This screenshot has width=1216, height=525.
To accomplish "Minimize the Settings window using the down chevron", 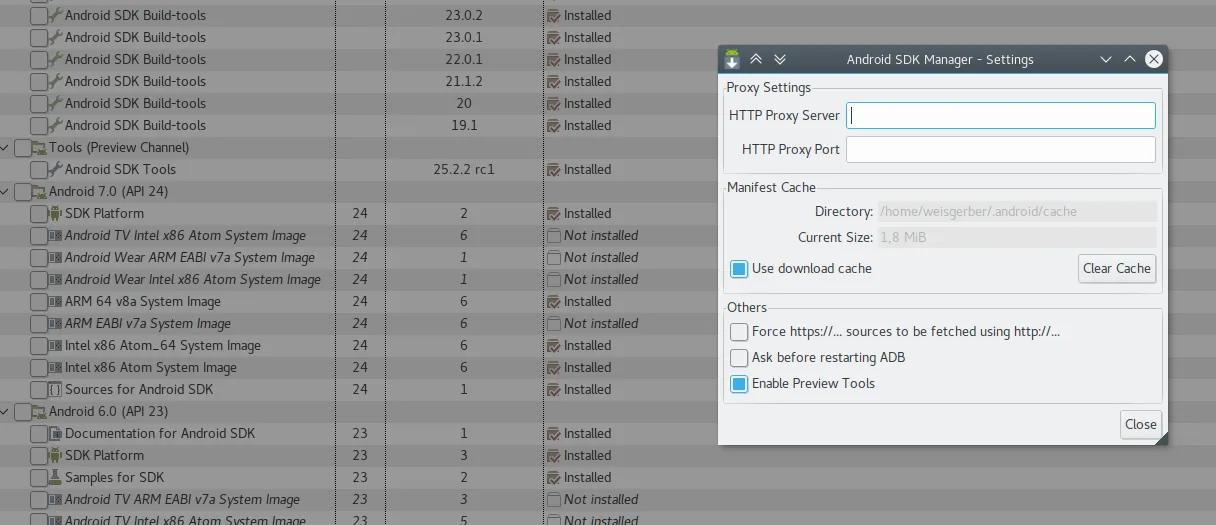I will (x=1106, y=59).
